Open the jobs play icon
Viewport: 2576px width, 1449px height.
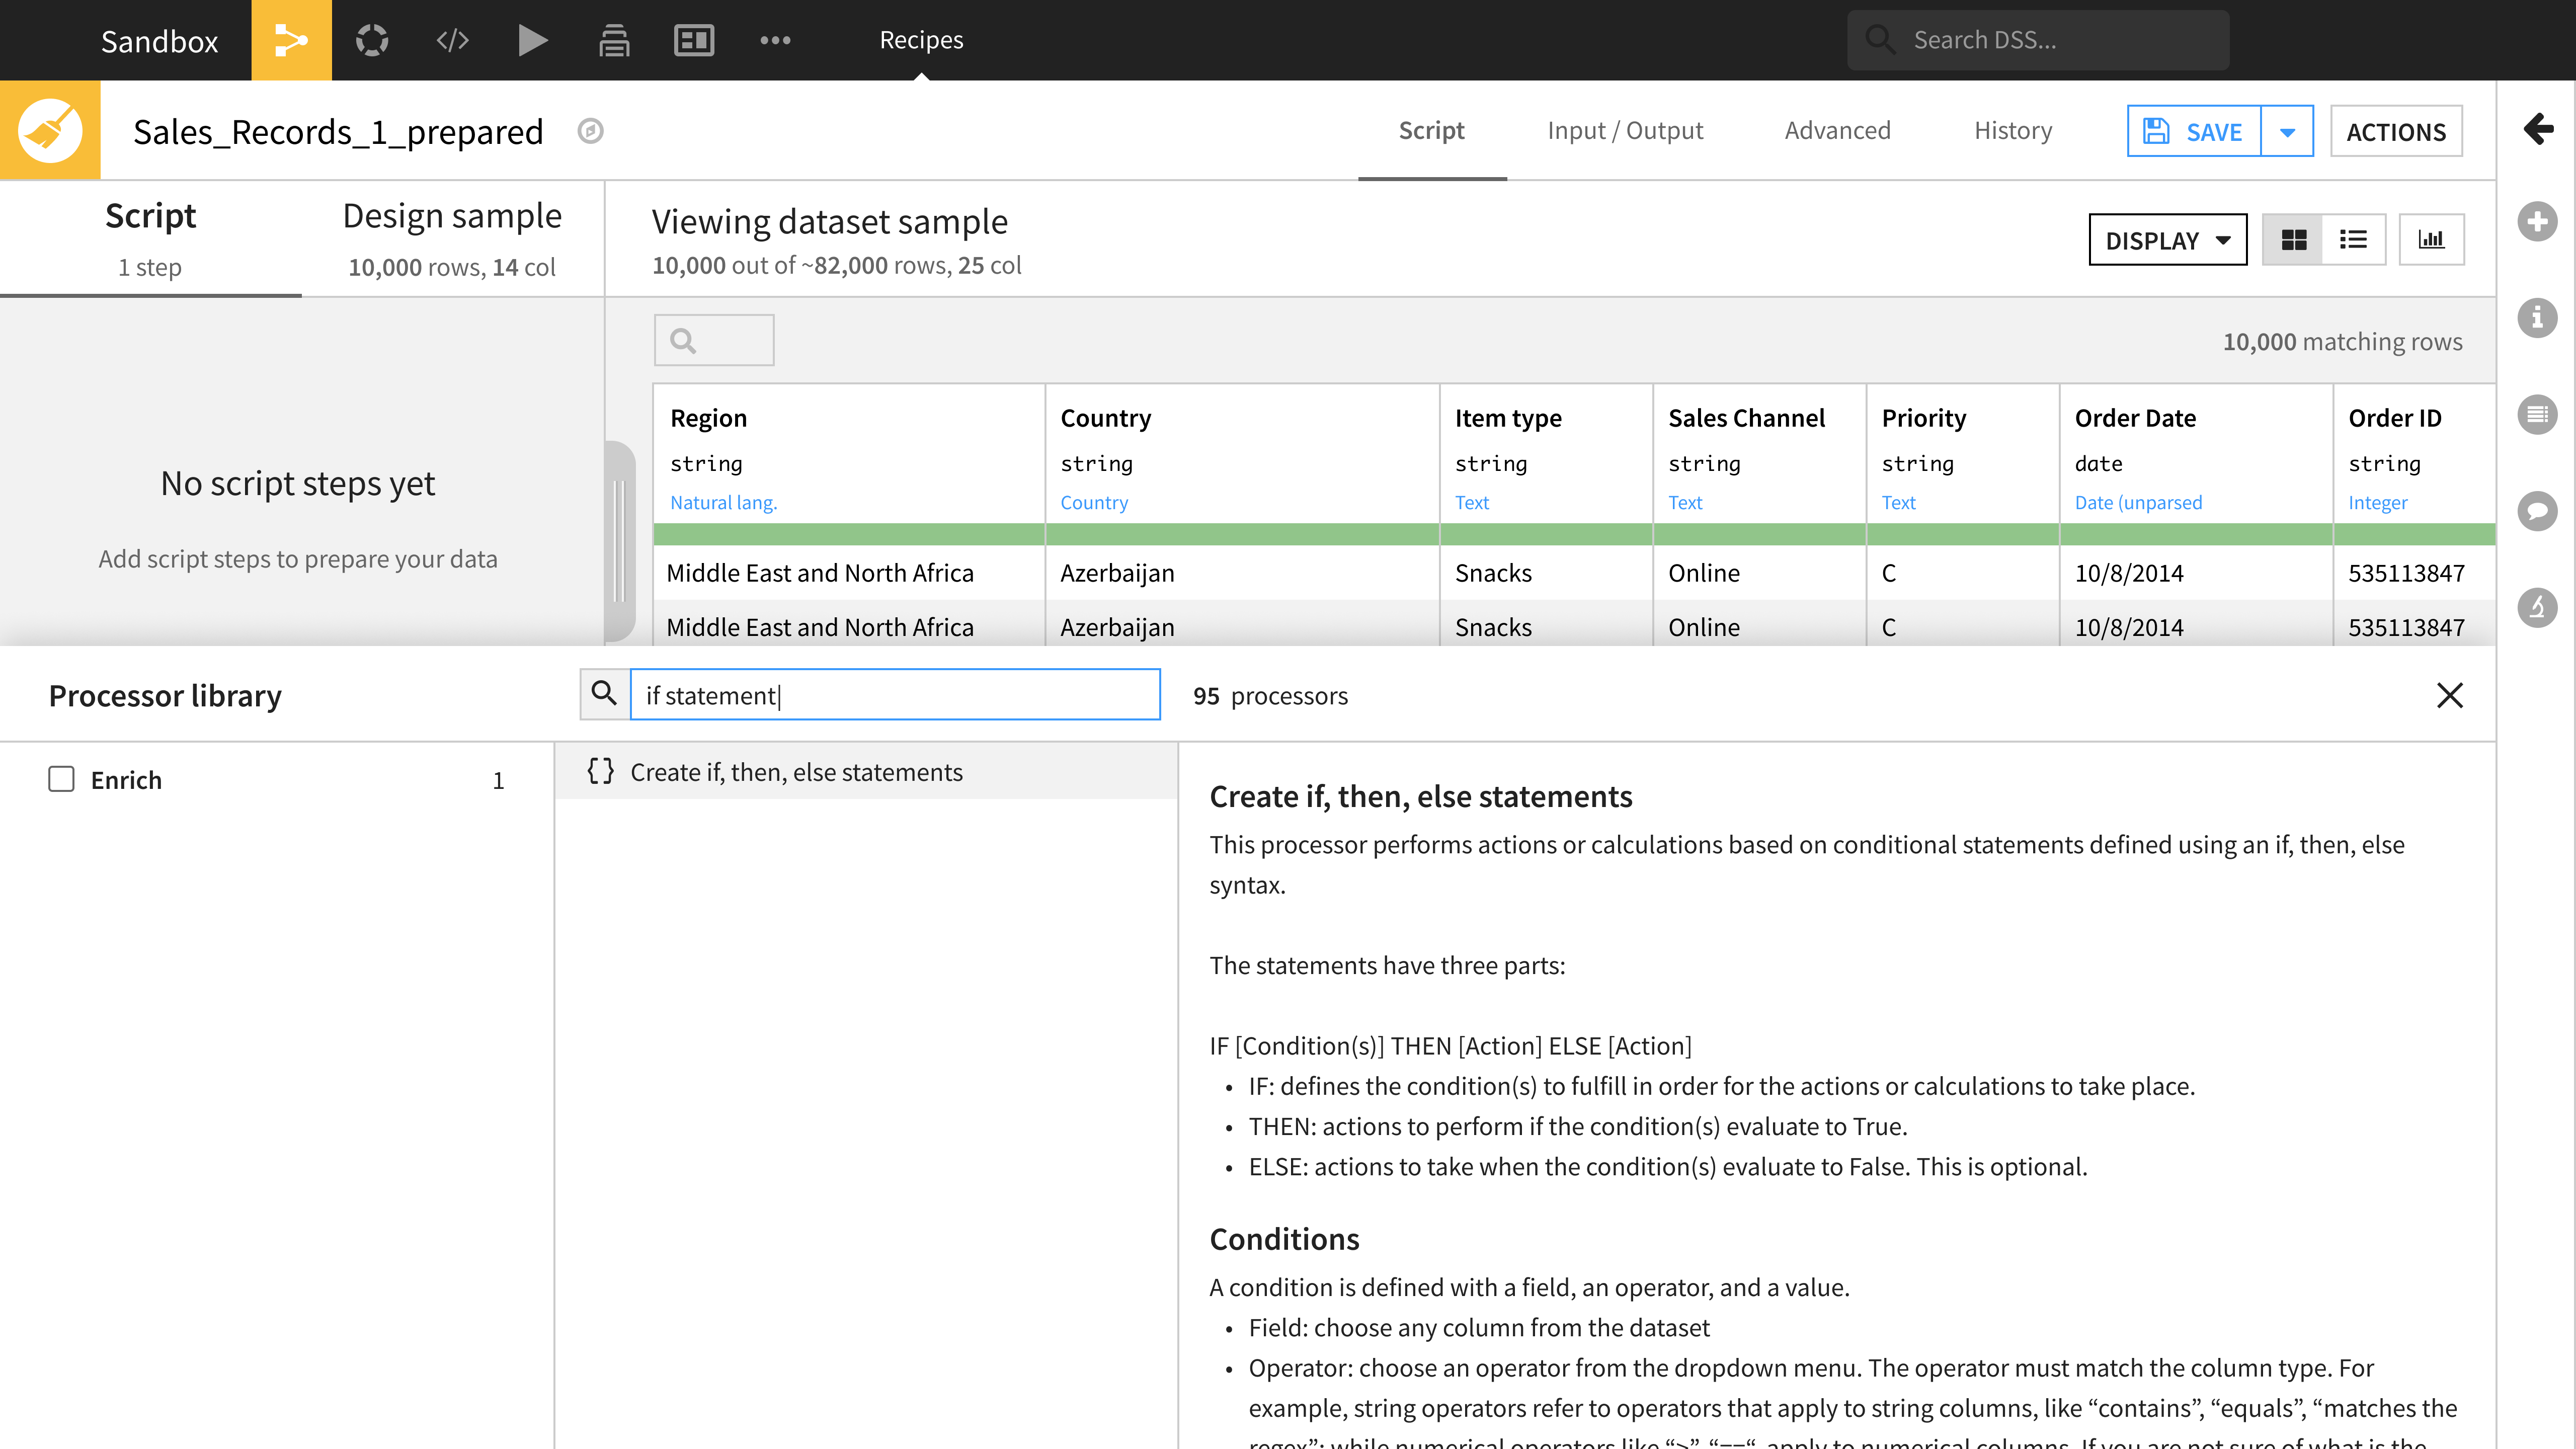click(x=533, y=40)
